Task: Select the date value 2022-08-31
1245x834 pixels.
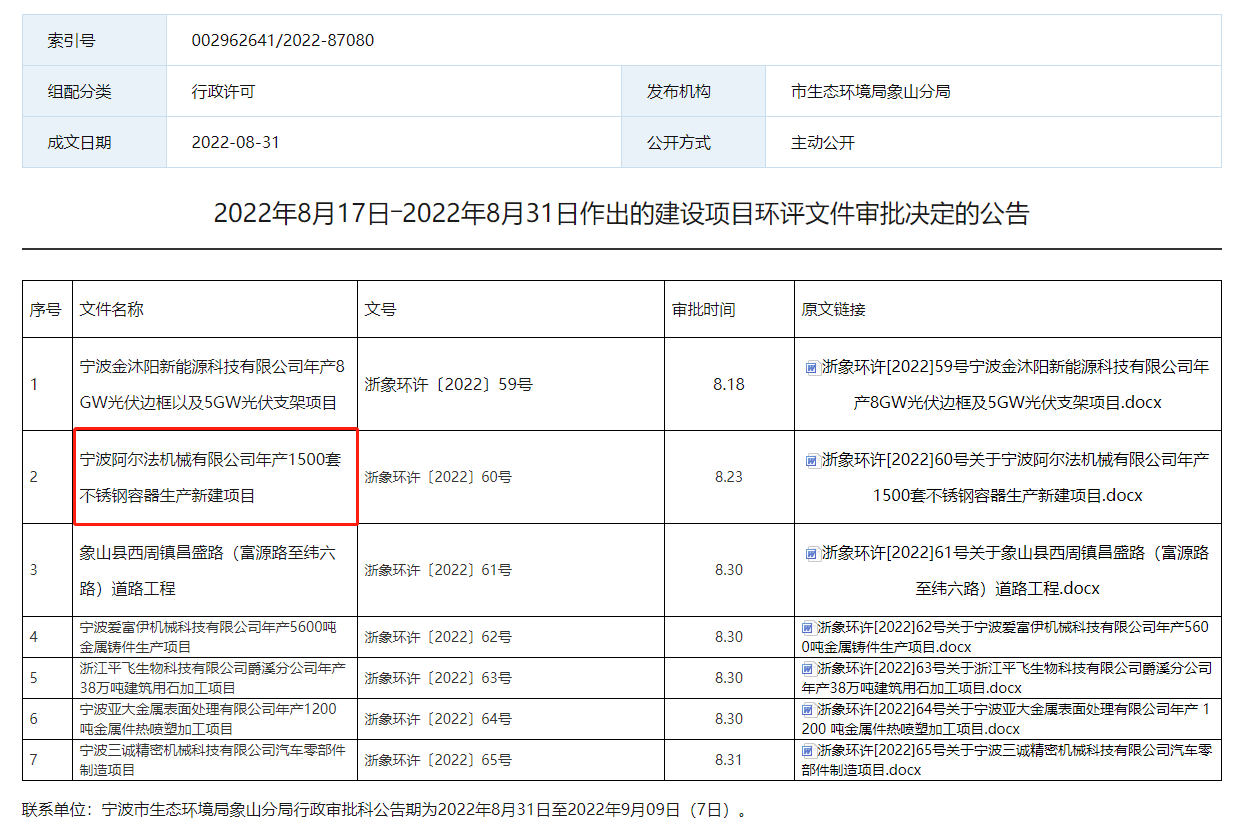Action: click(x=236, y=142)
